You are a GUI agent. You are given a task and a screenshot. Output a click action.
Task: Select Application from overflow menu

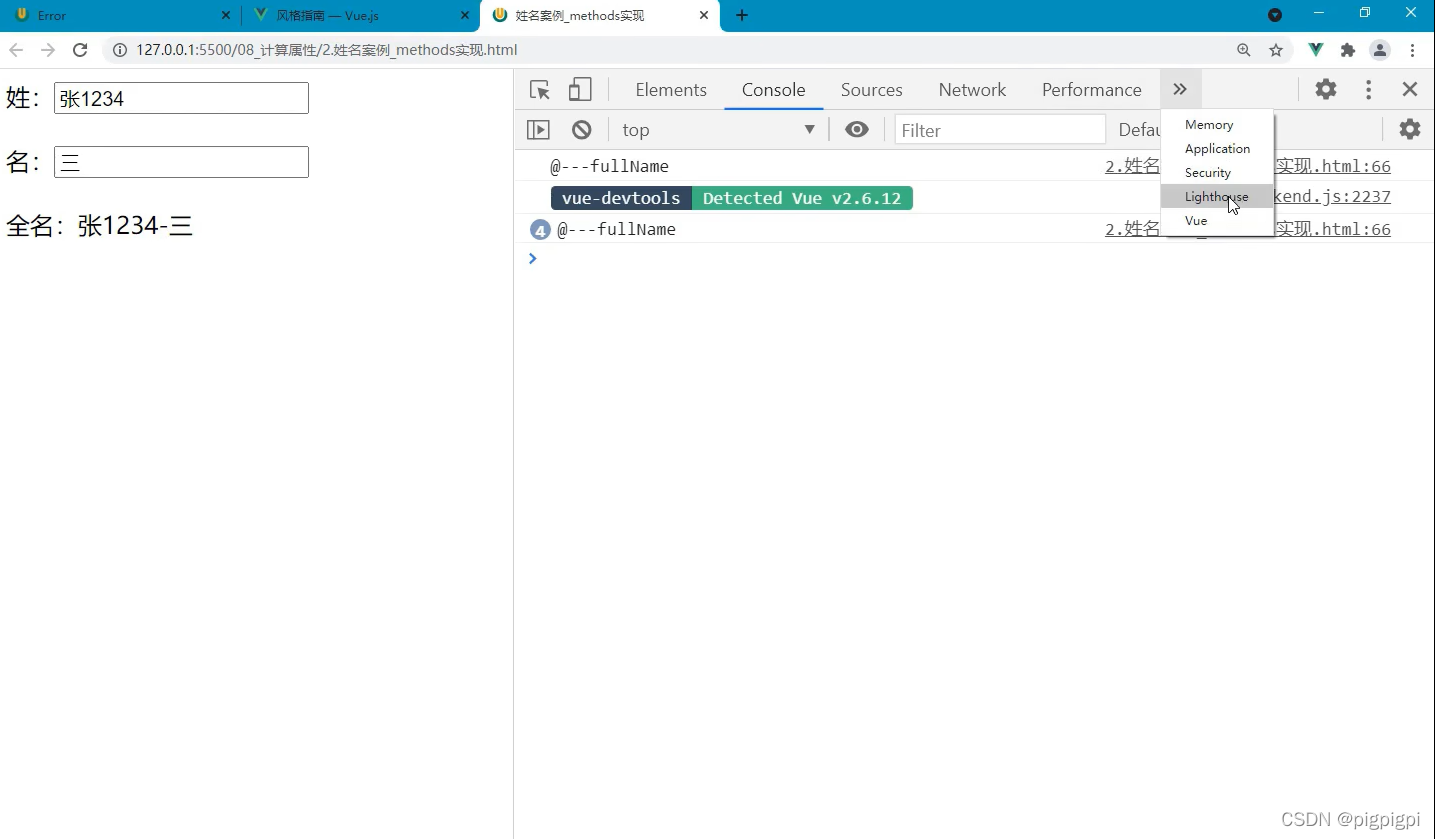pyautogui.click(x=1217, y=149)
